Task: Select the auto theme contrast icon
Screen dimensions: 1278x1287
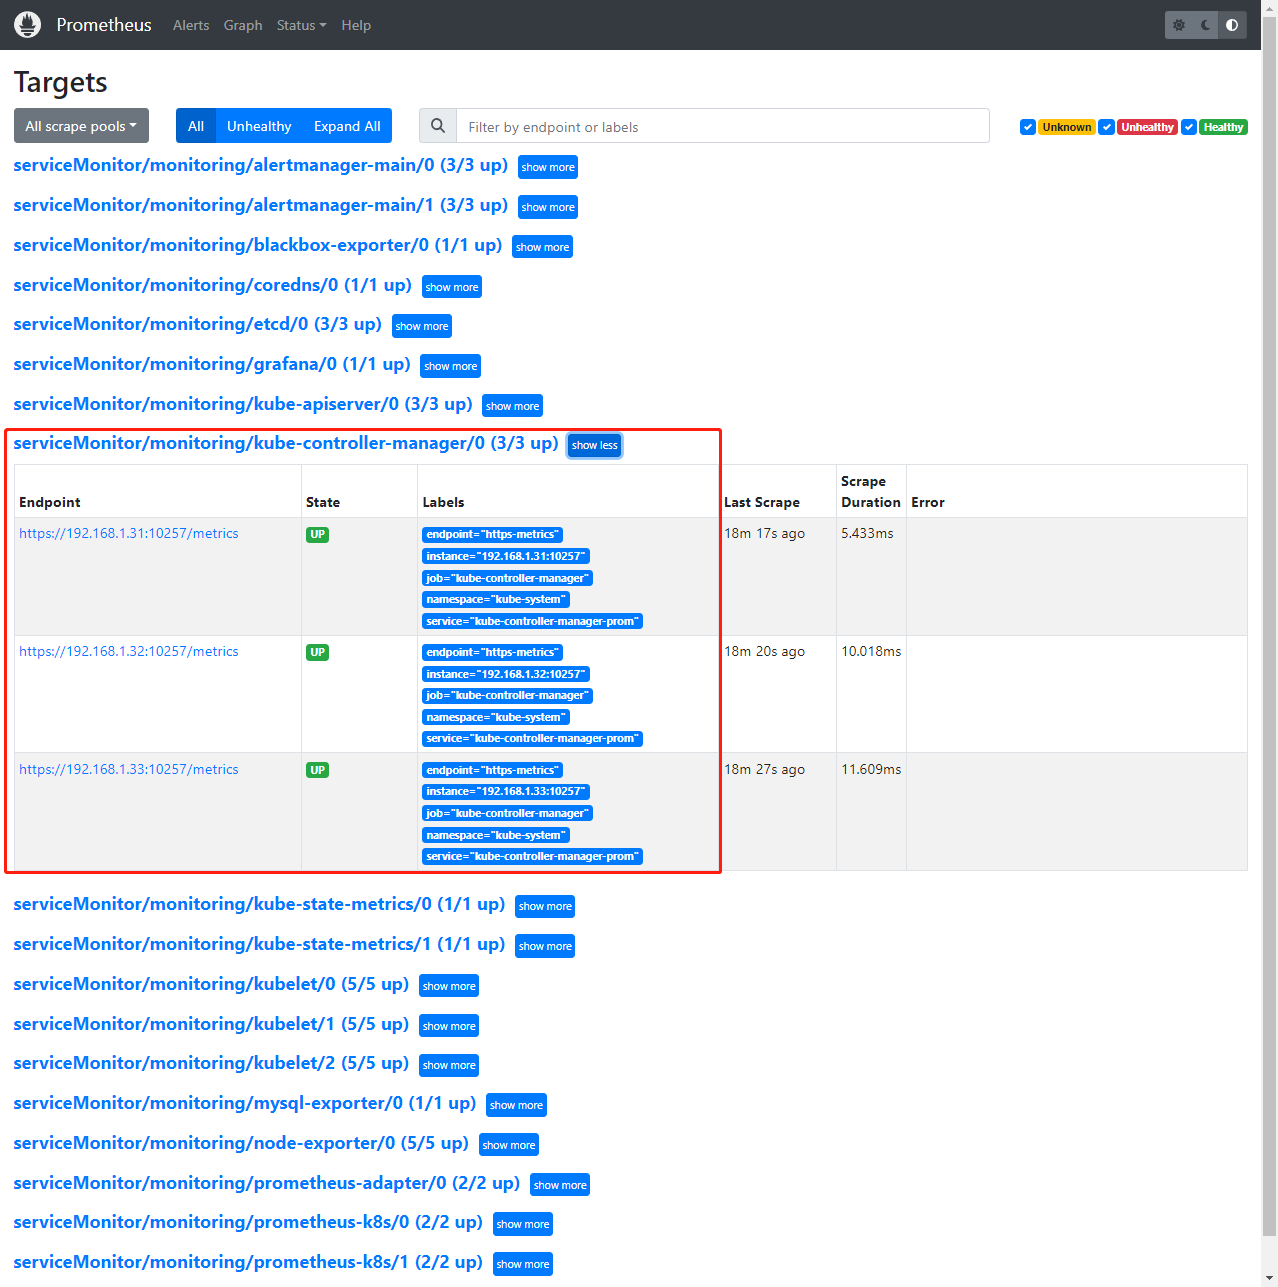Action: coord(1232,25)
